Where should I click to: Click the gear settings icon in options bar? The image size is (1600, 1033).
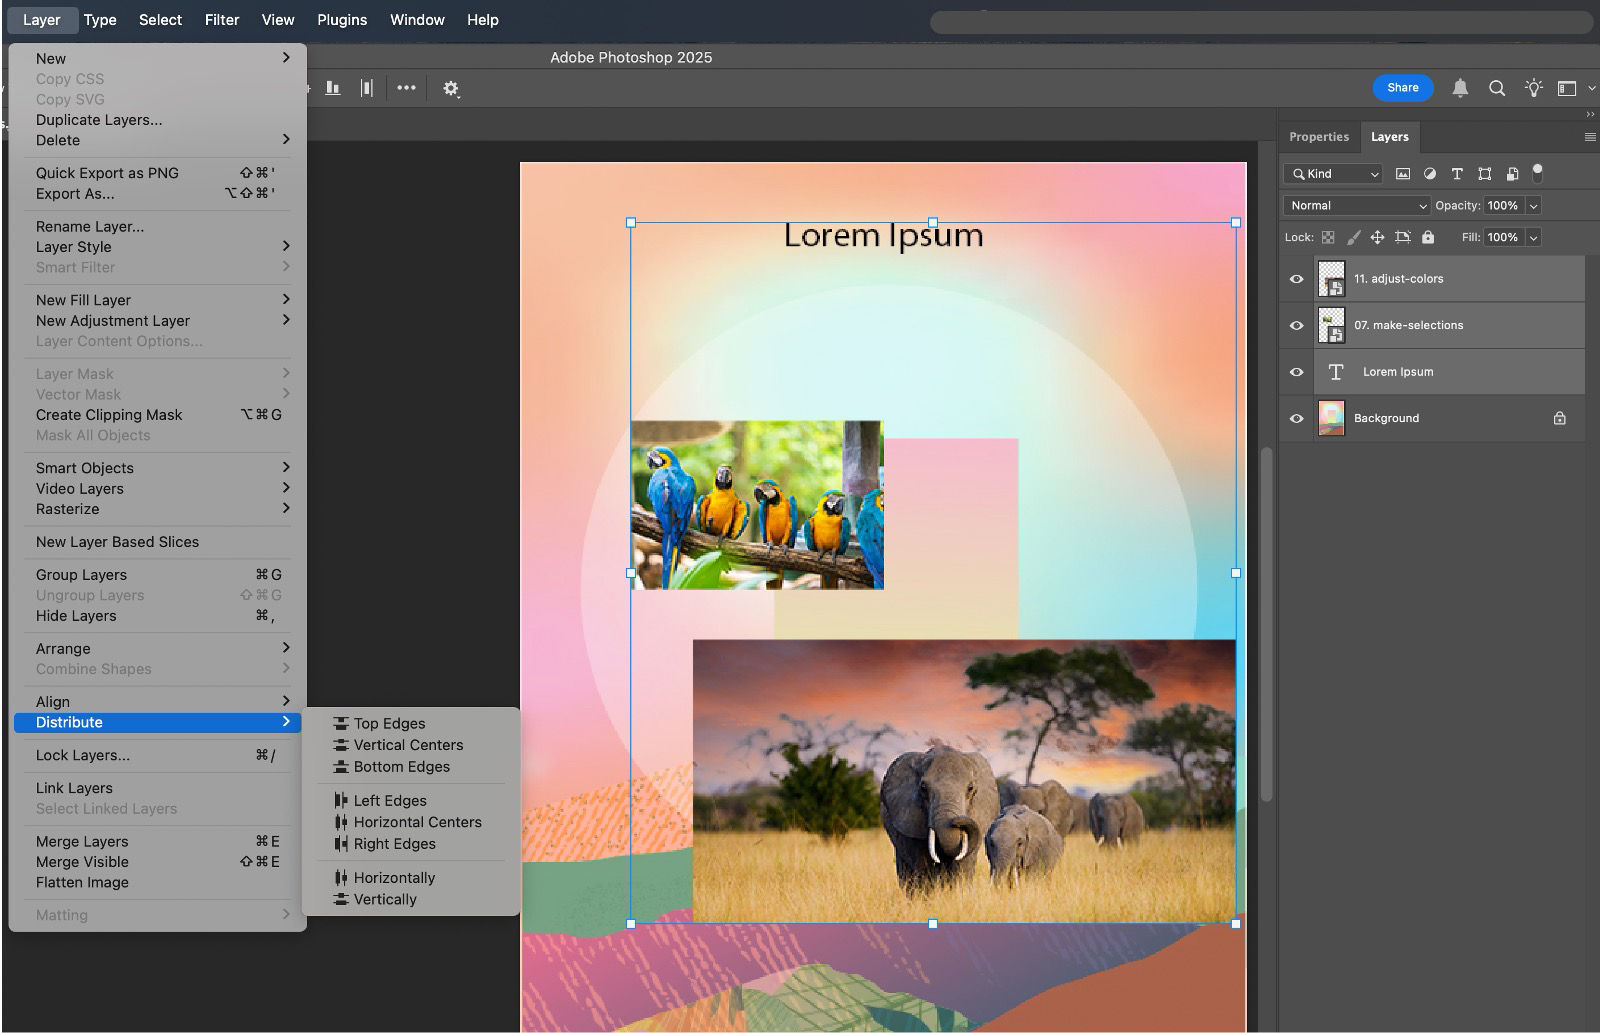(x=451, y=88)
